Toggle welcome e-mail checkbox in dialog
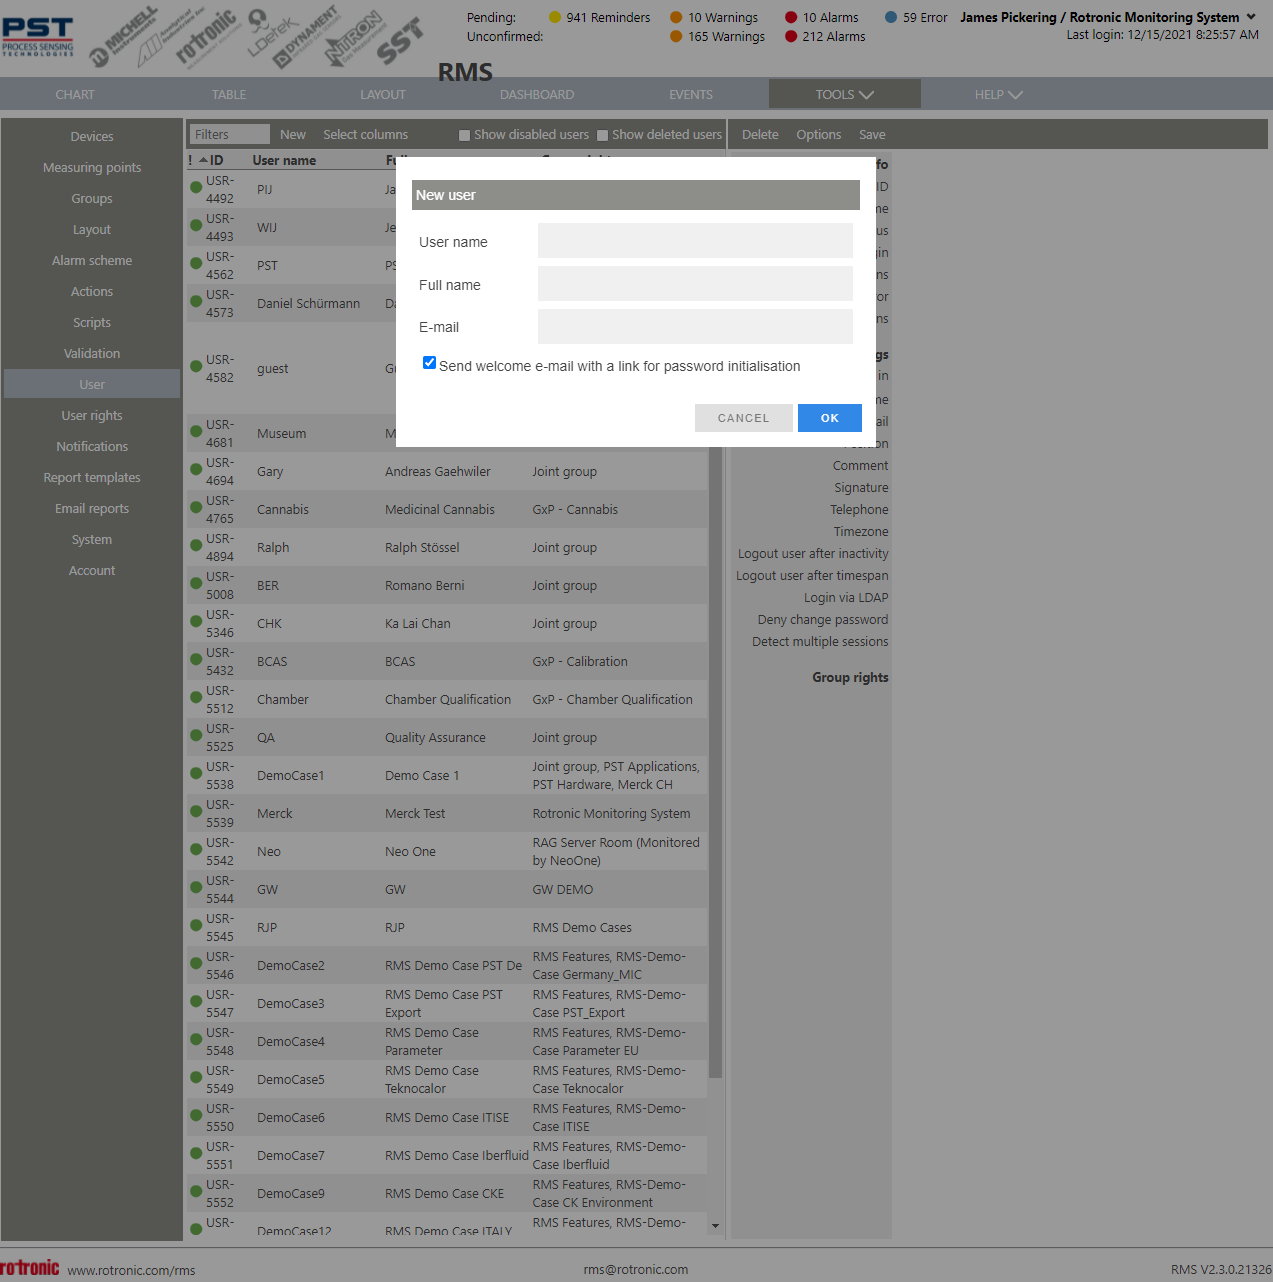Screen dimensions: 1273x1282 point(429,363)
